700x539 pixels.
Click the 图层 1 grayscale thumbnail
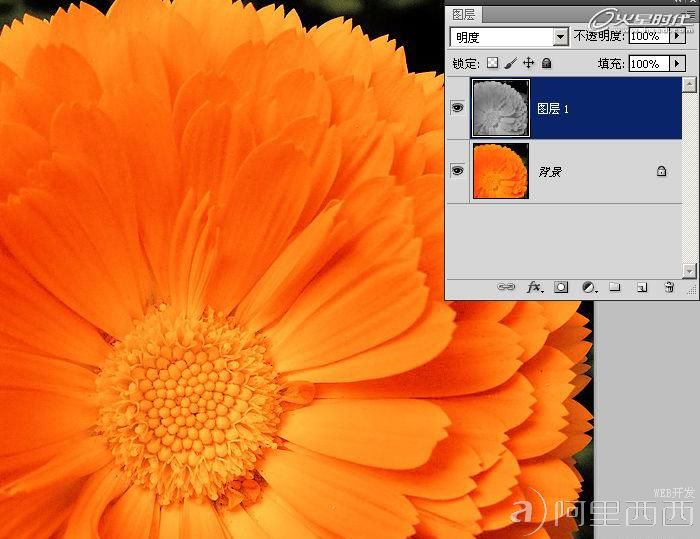[x=500, y=107]
